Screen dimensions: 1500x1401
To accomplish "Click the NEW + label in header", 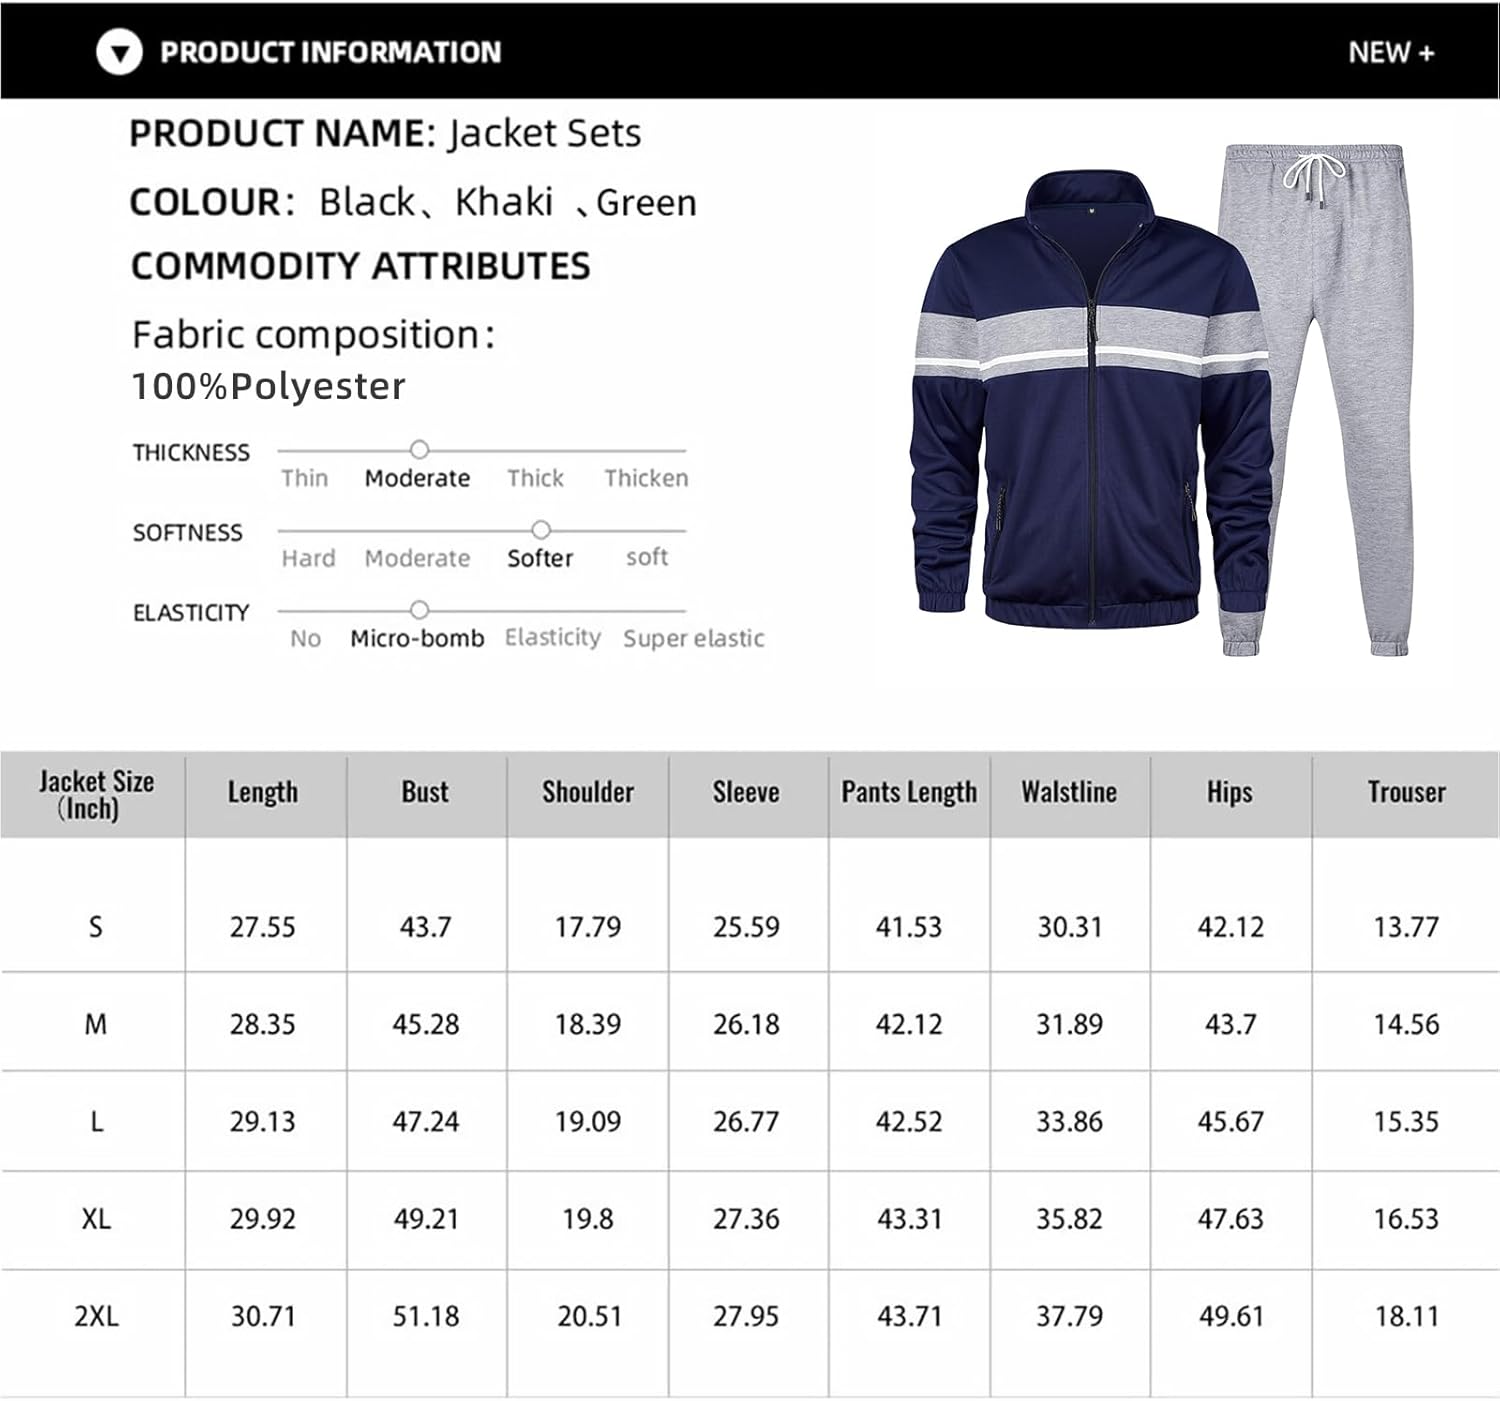I will pos(1390,52).
